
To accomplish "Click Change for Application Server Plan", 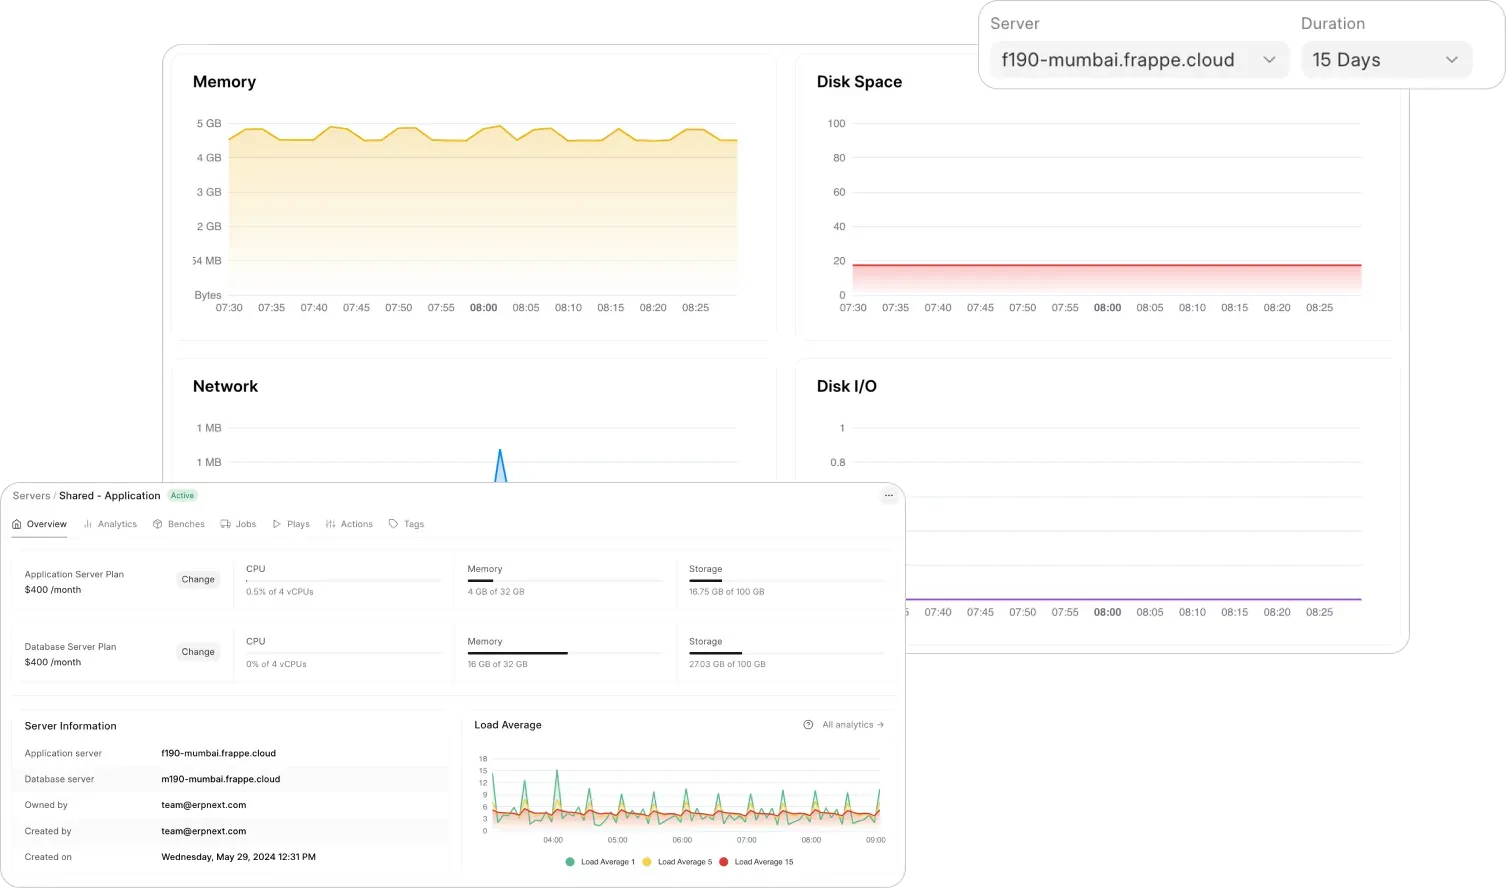I will pyautogui.click(x=198, y=579).
